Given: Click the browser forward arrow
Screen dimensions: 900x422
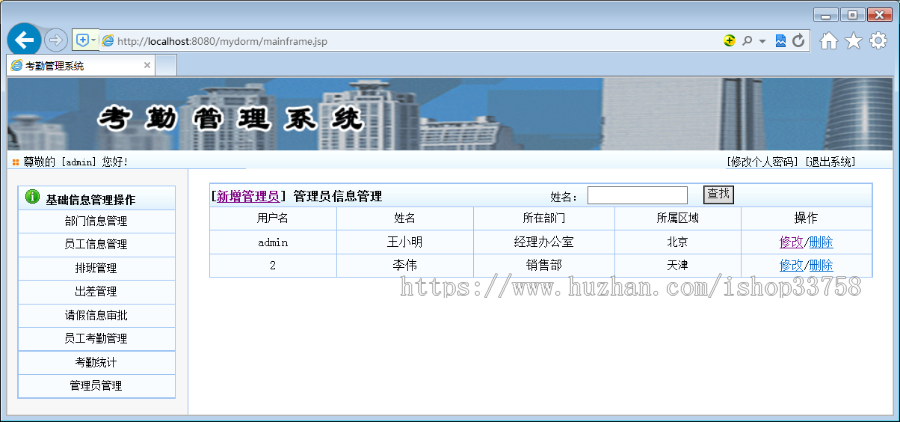Looking at the screenshot, I should coord(56,40).
